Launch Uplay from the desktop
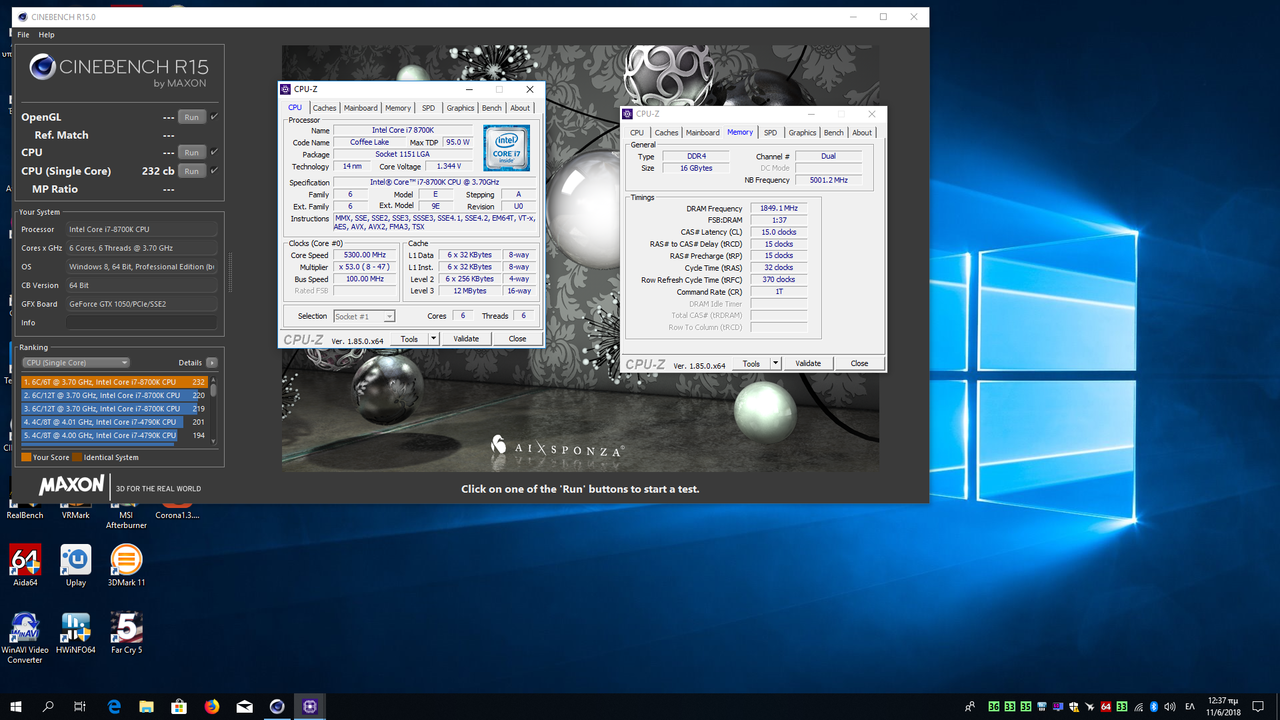This screenshot has height=720, width=1280. 76,565
